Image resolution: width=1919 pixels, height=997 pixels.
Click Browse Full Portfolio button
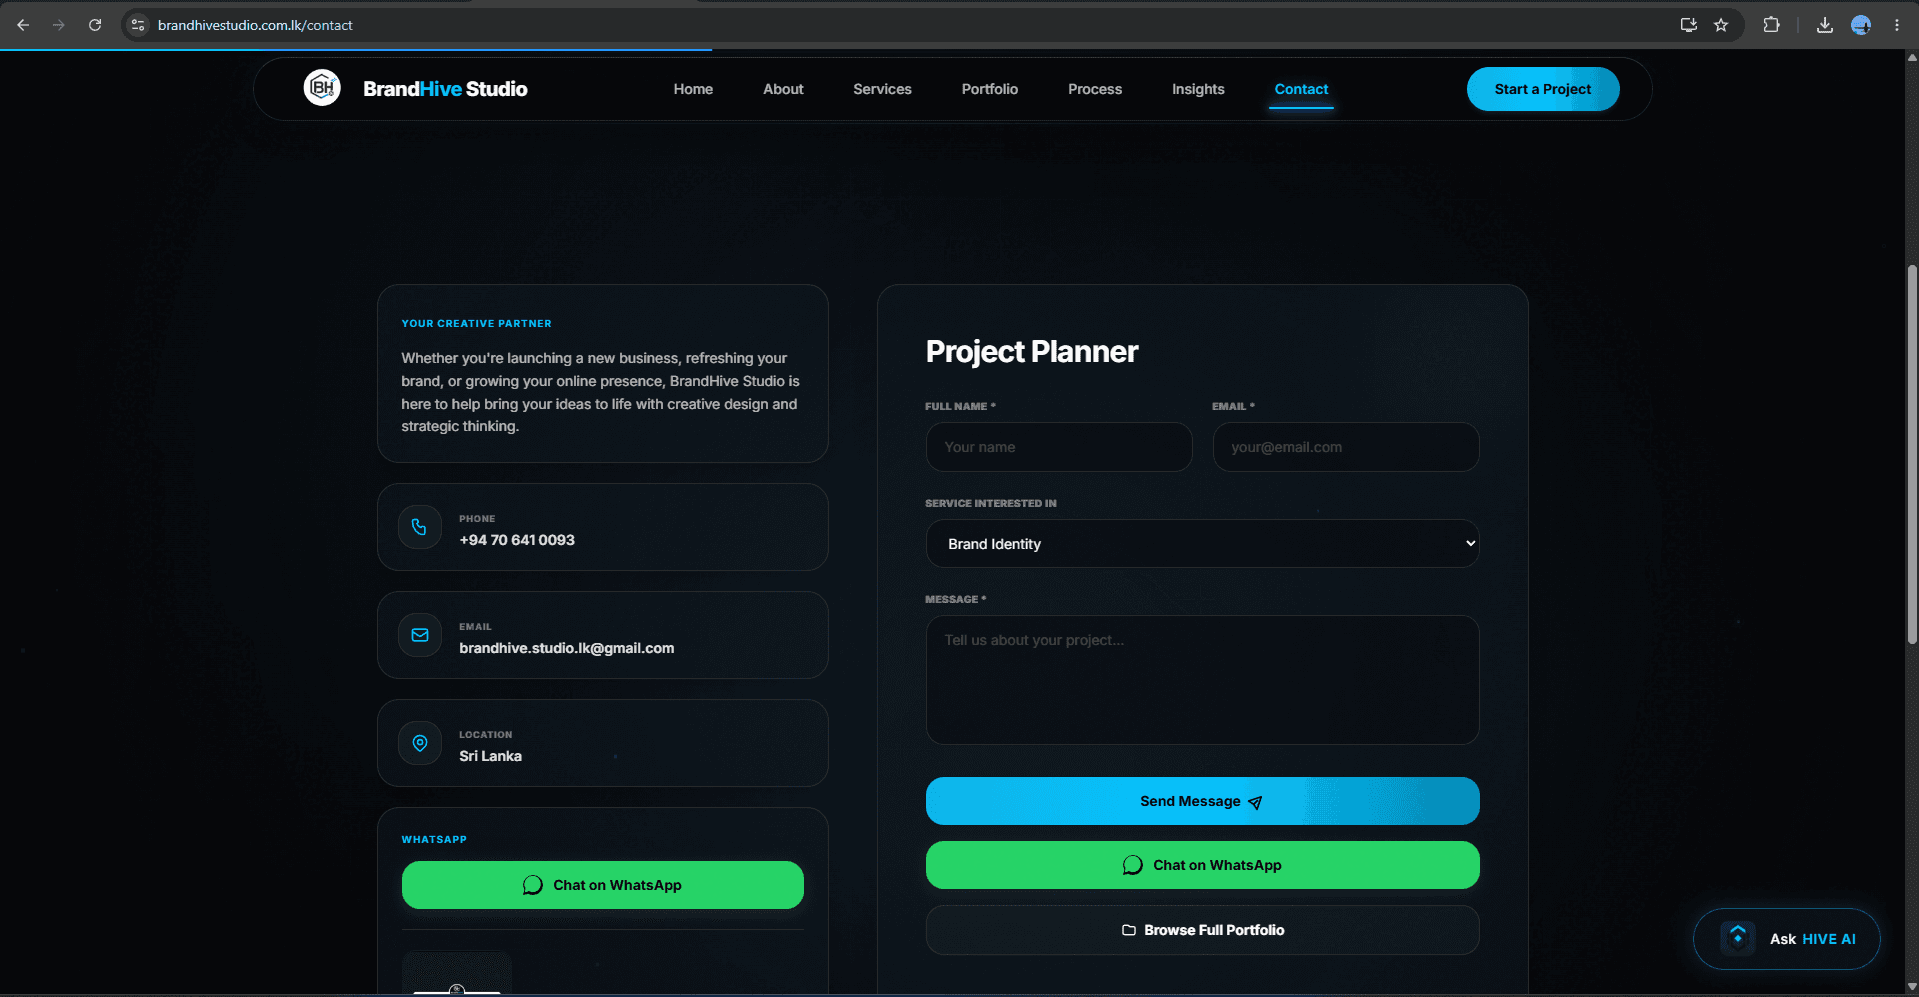pos(1202,930)
